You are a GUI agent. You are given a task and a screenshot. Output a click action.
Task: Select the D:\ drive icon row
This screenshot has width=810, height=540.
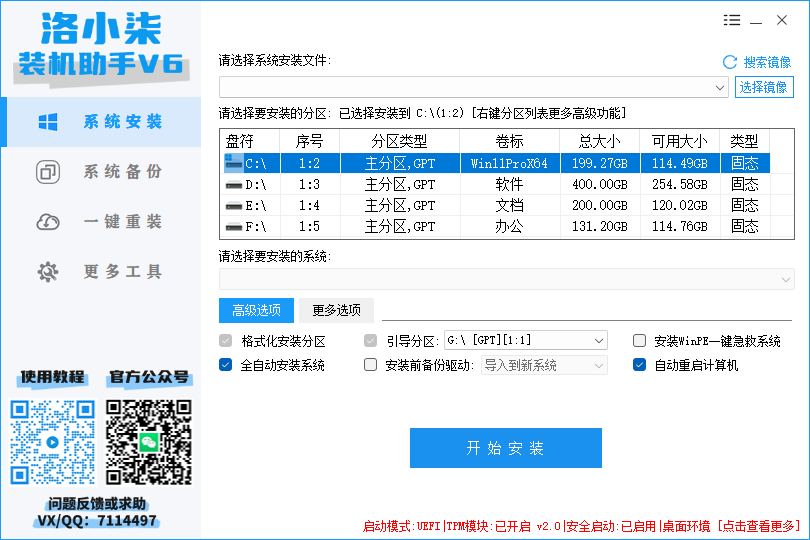[233, 184]
